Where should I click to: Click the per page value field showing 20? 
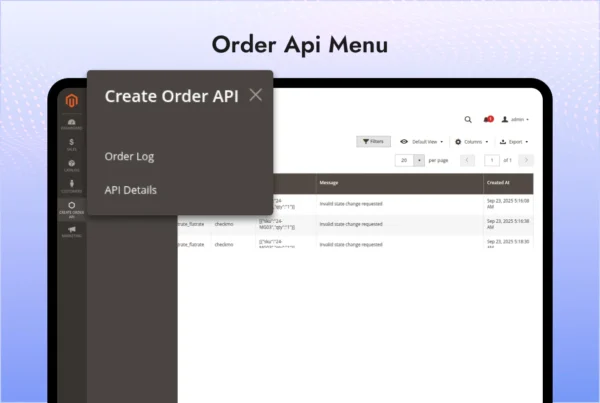click(404, 160)
